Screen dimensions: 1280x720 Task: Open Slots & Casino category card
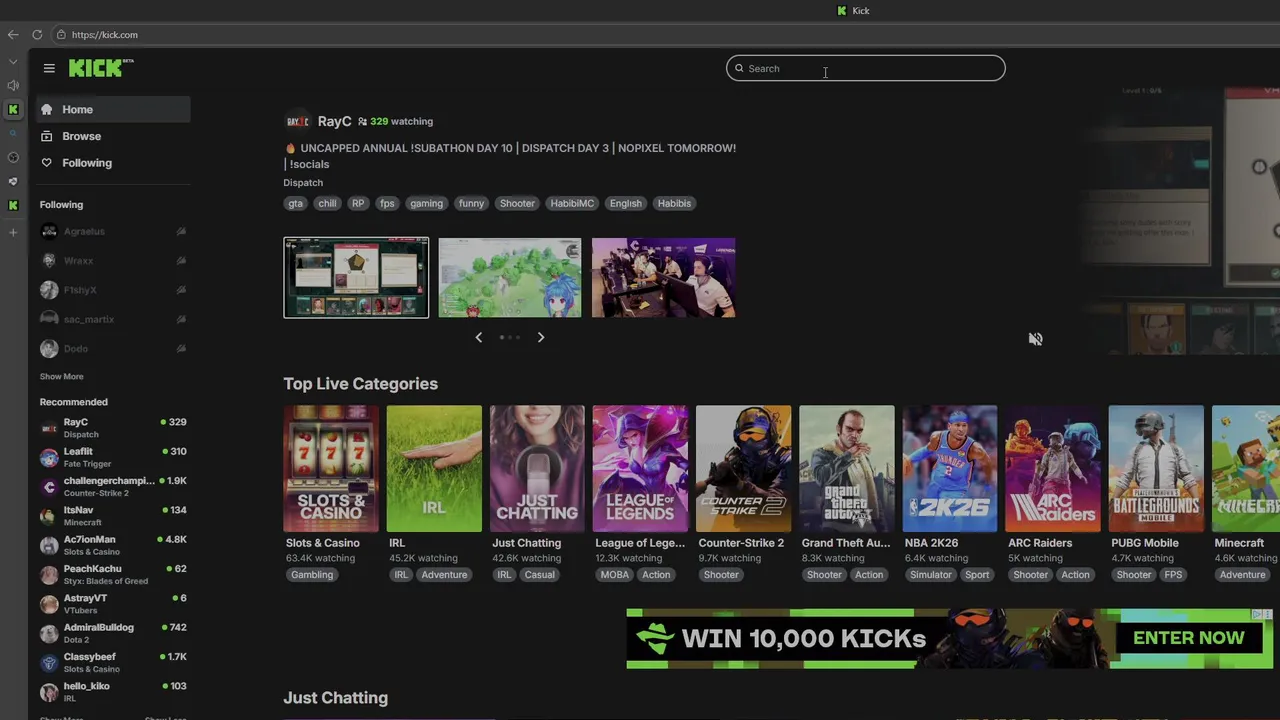[331, 469]
